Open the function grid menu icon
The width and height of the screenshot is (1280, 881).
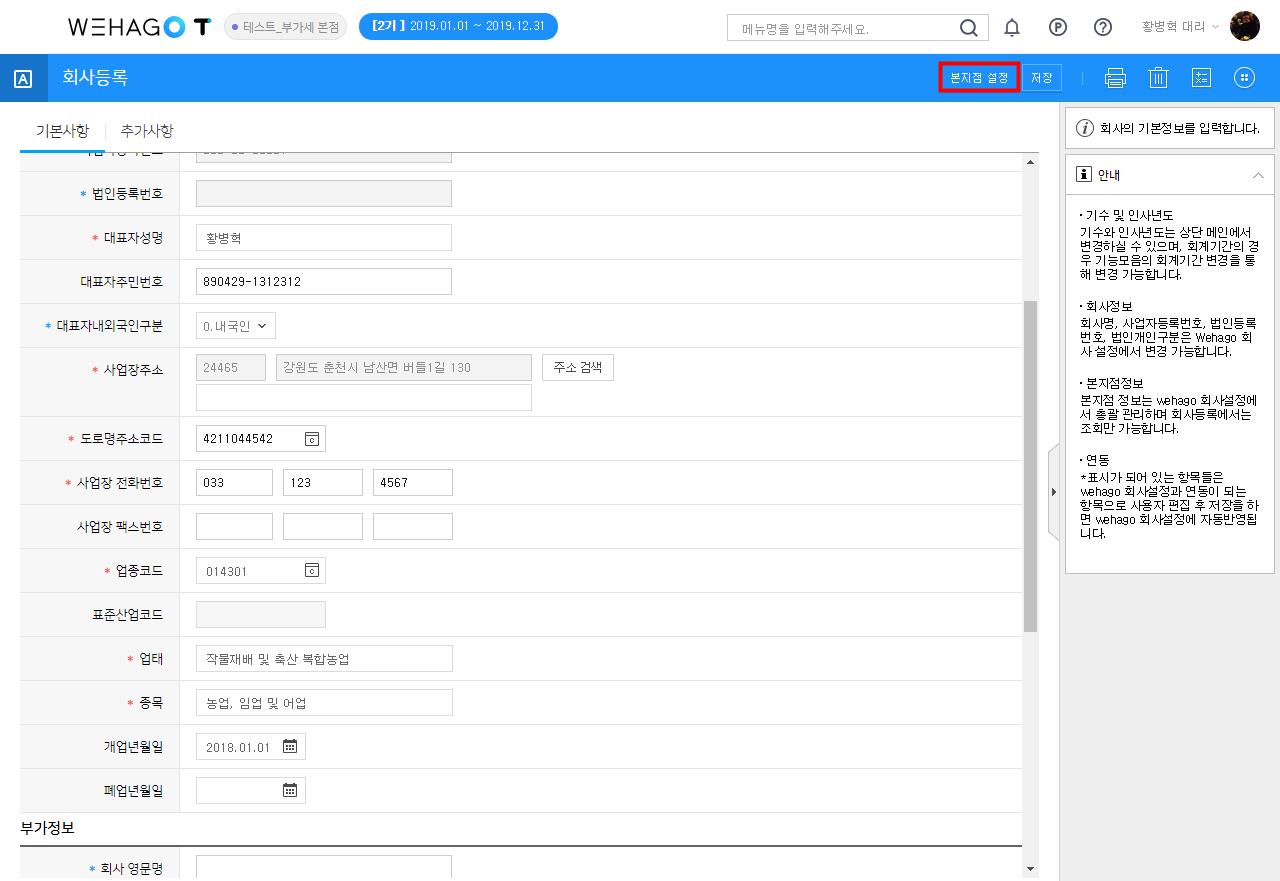1244,78
